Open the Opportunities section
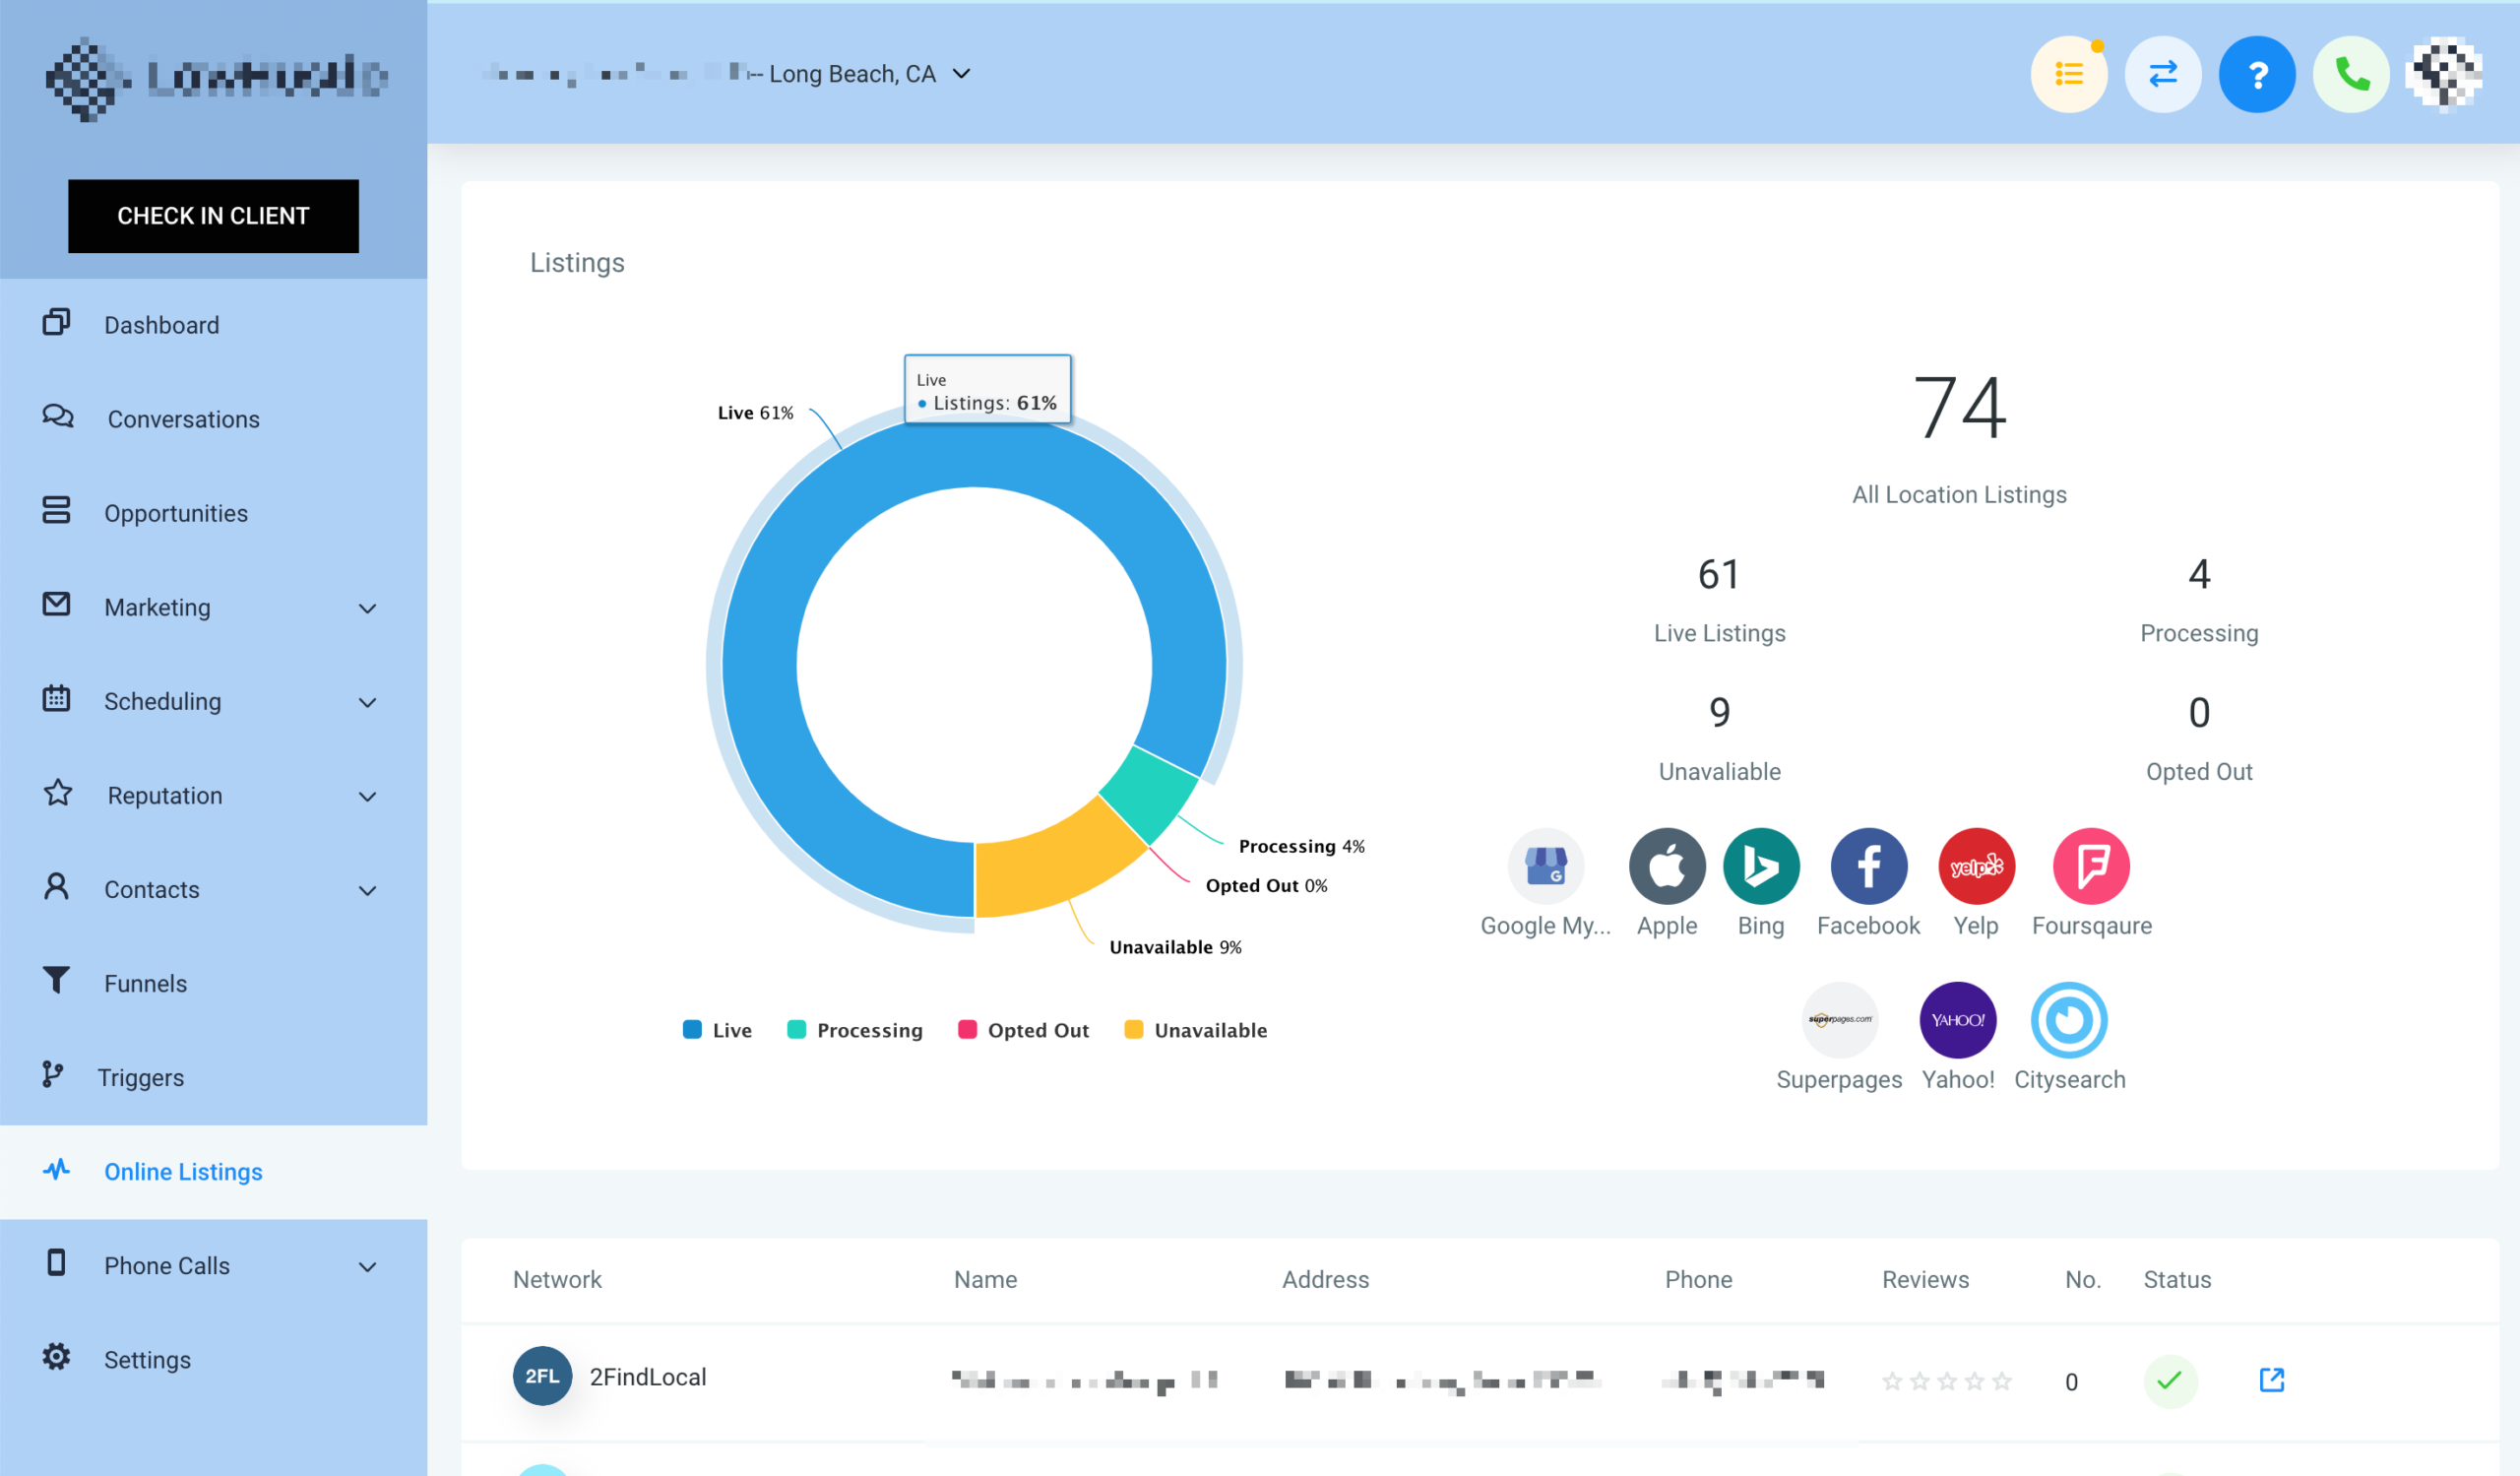The width and height of the screenshot is (2520, 1476). click(176, 512)
